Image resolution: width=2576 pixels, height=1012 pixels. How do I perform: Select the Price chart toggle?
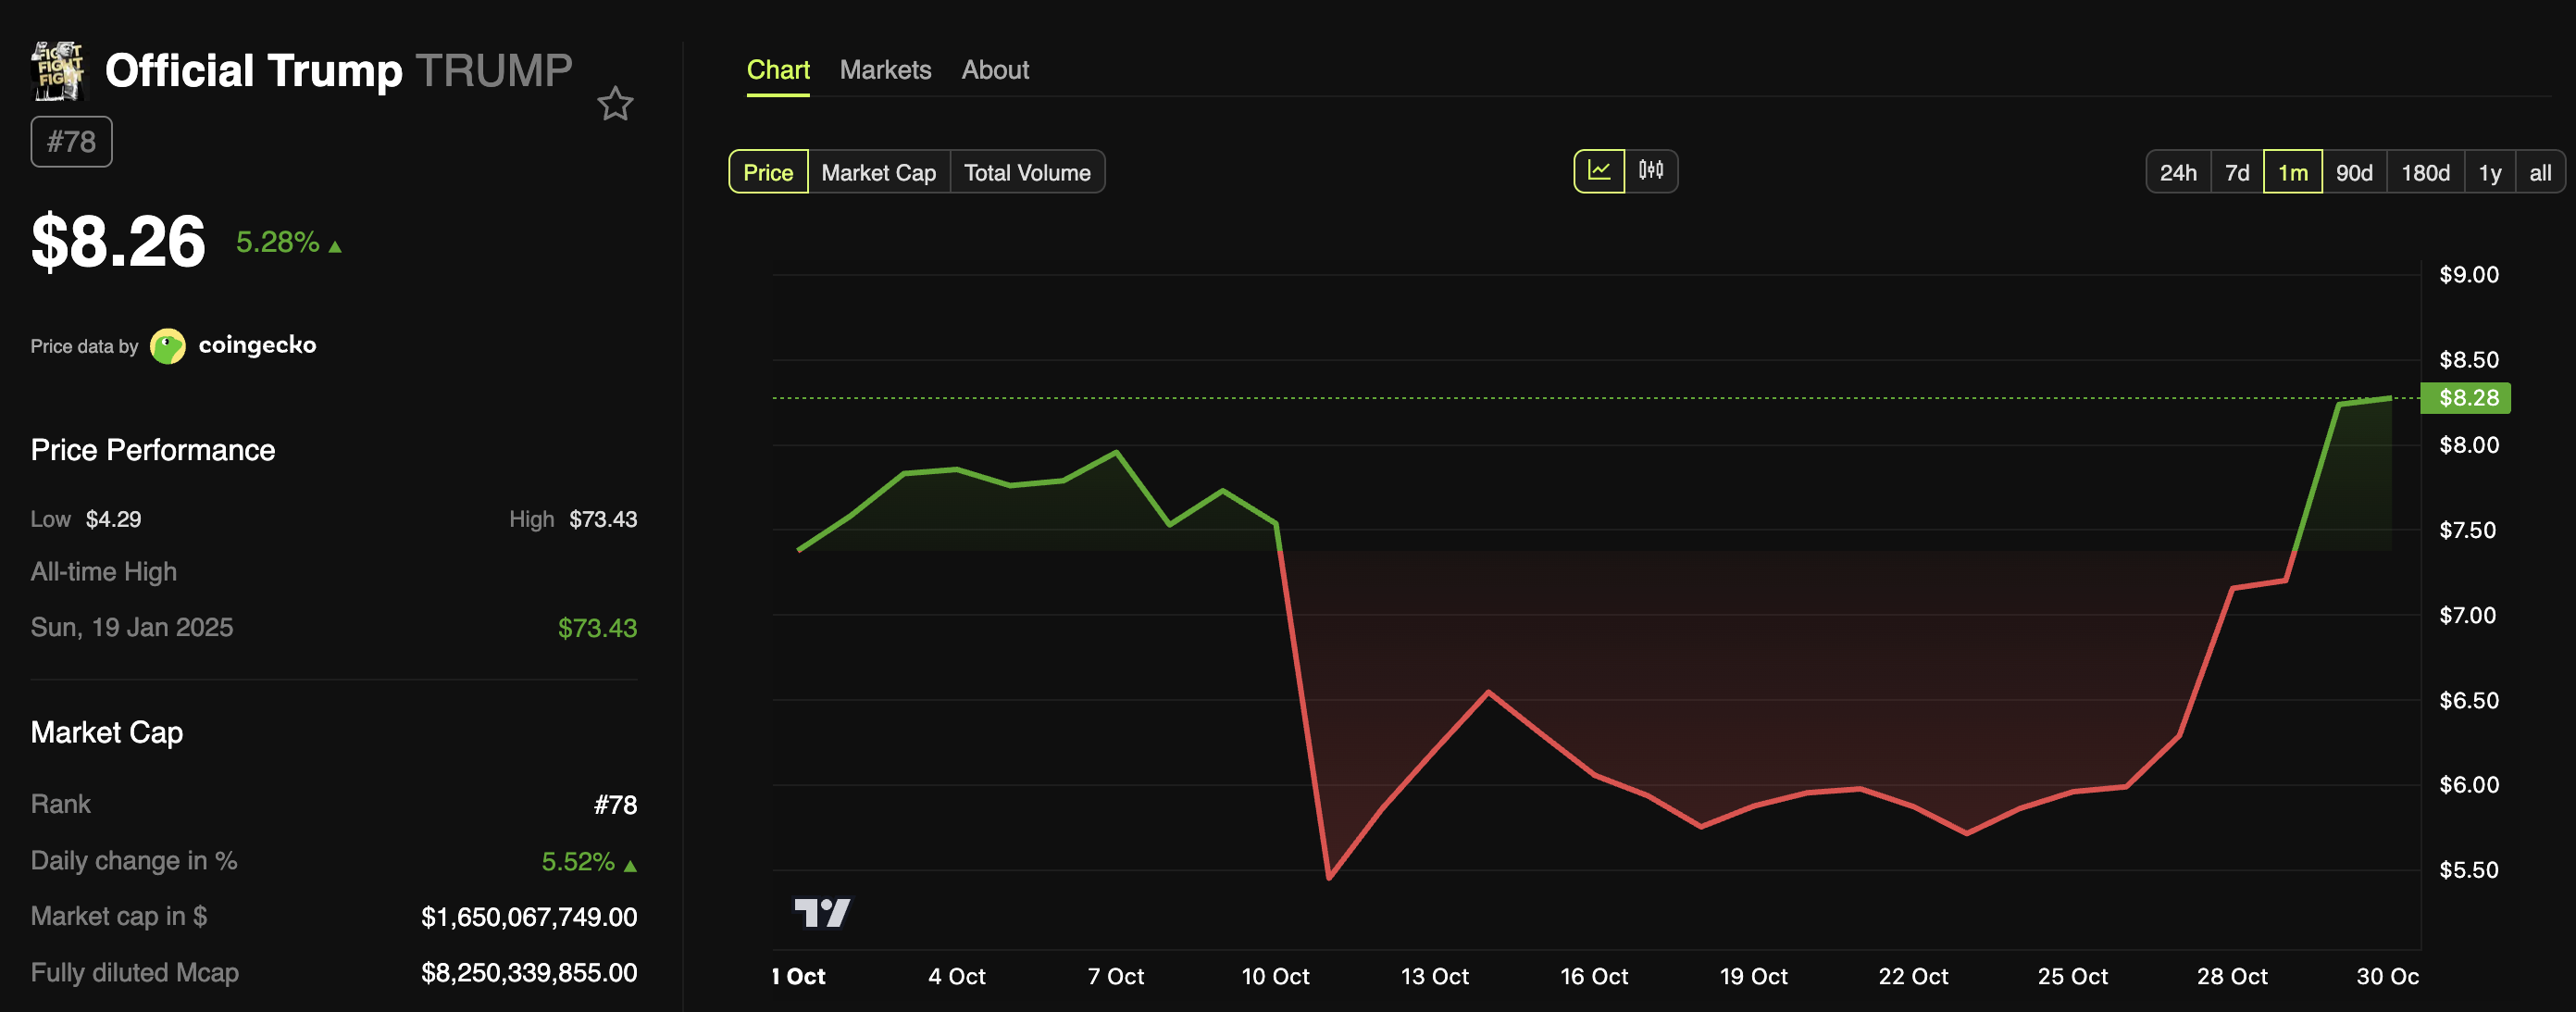coord(767,172)
